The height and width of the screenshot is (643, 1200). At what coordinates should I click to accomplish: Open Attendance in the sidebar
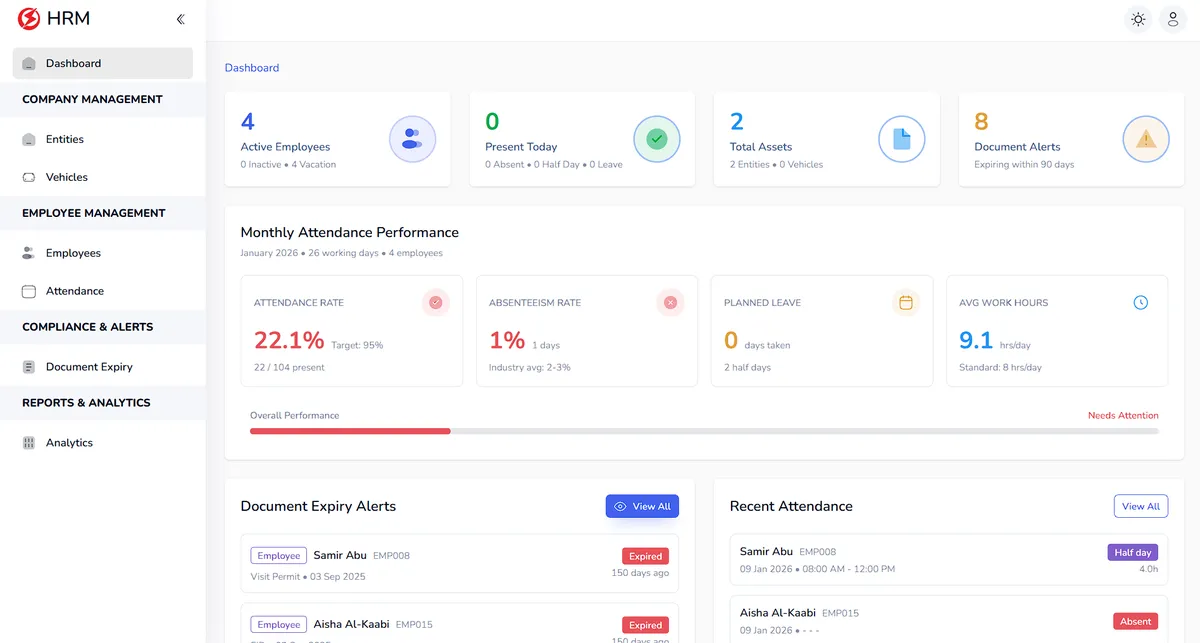103,291
